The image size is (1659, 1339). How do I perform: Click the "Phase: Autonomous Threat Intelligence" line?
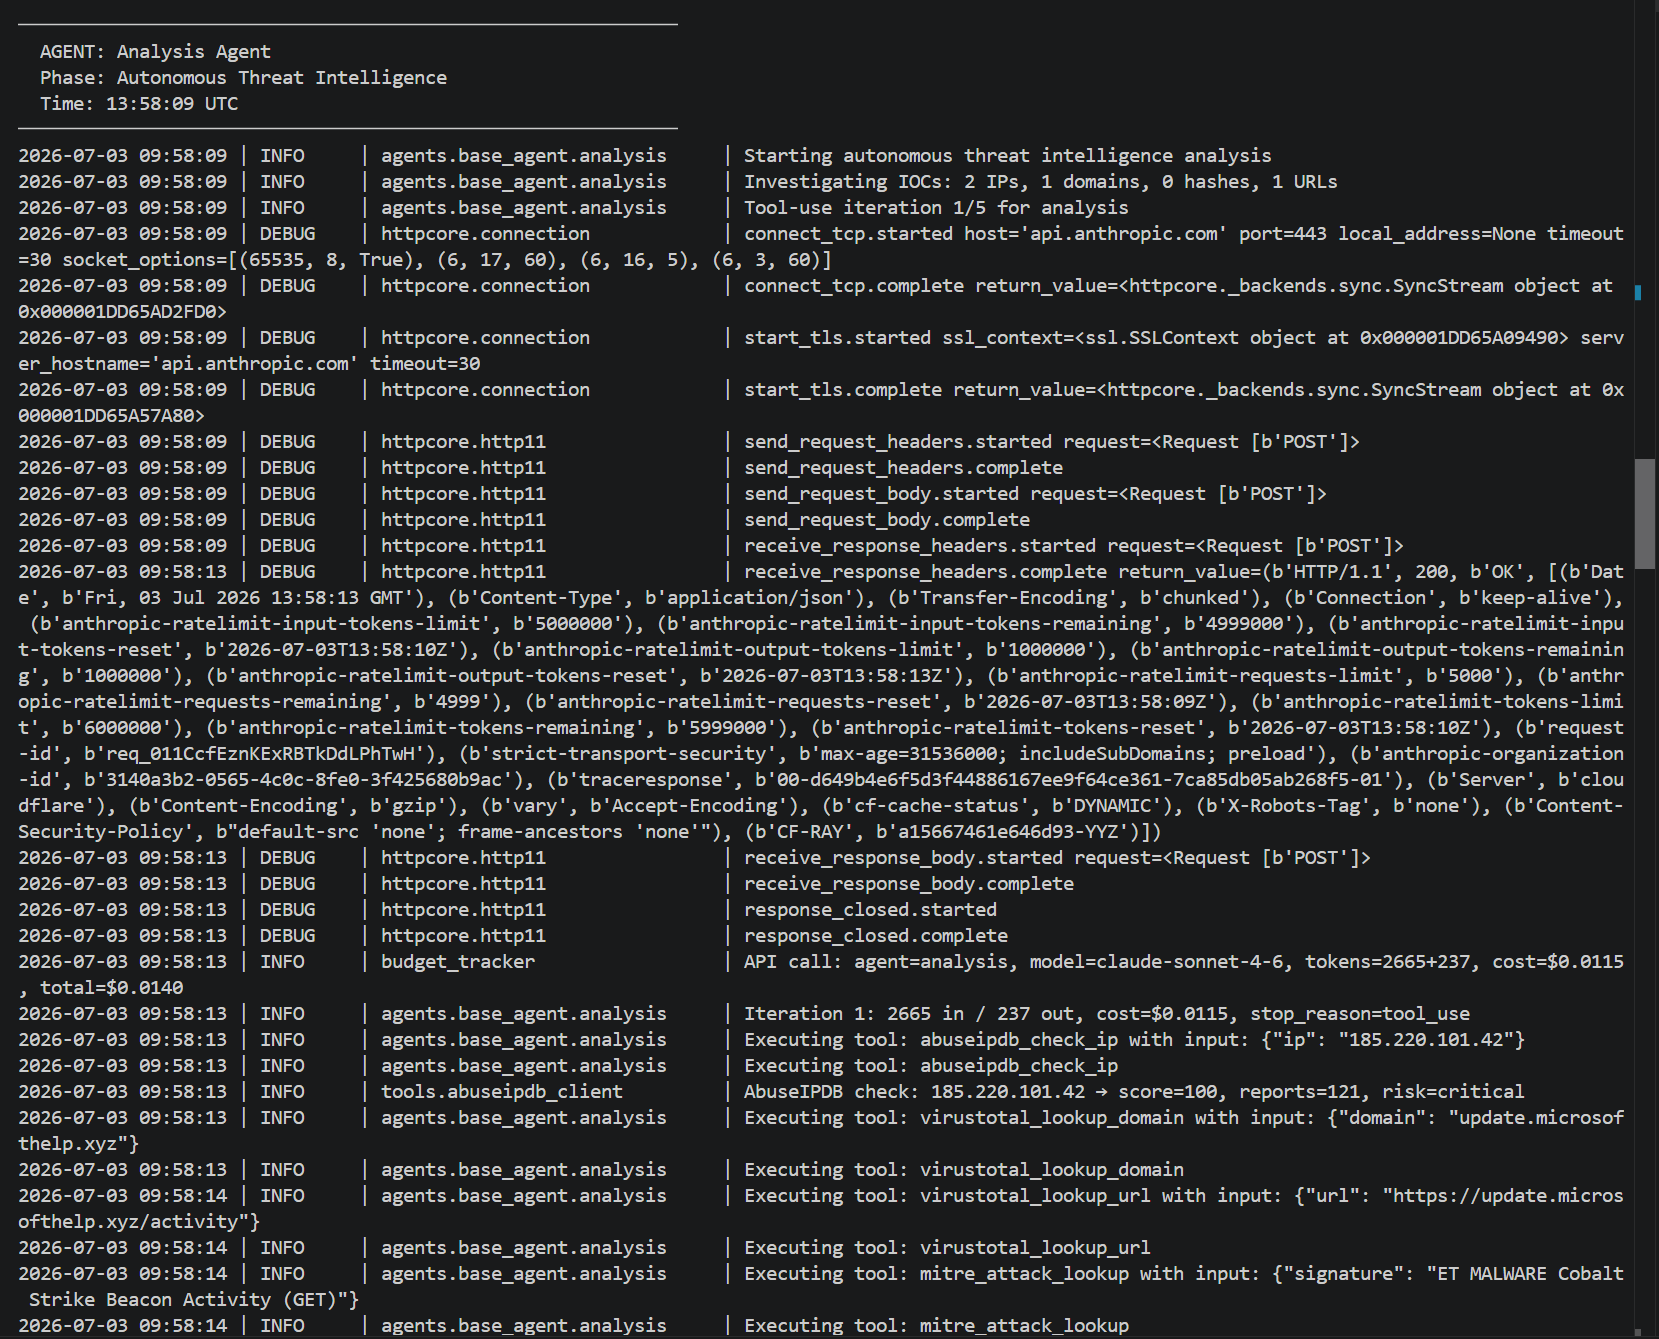coord(243,77)
